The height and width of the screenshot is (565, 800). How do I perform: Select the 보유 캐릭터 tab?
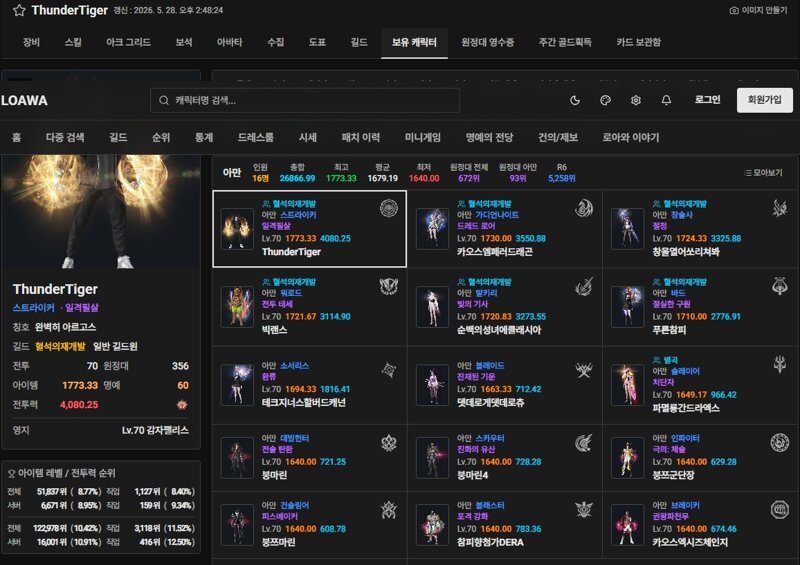414,42
